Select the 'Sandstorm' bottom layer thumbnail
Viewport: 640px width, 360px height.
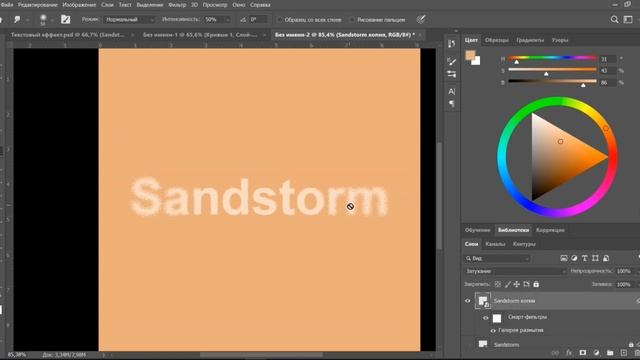(483, 344)
